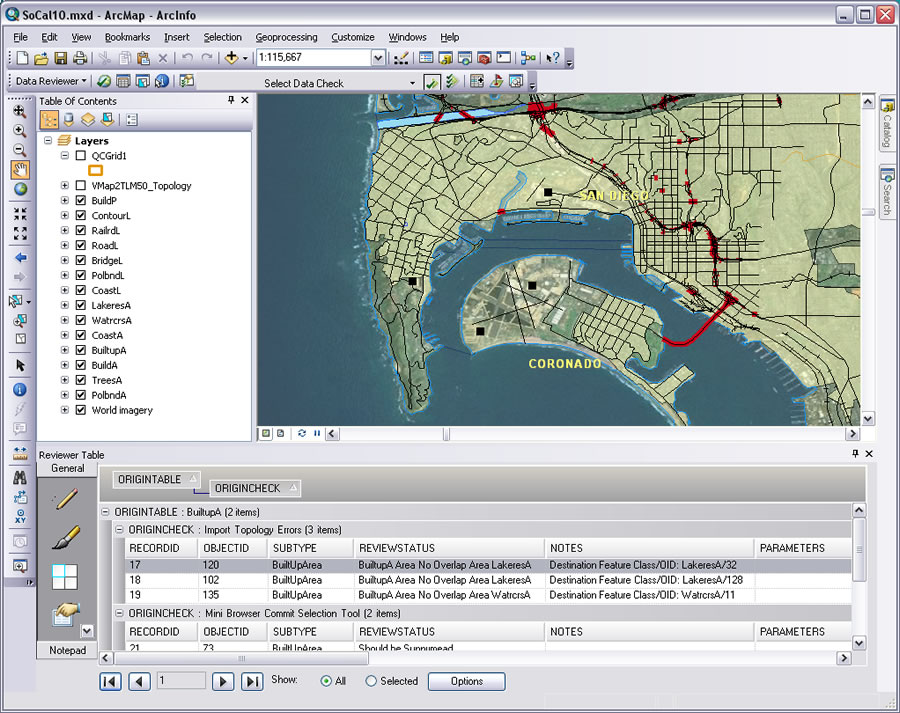Viewport: 900px width, 713px height.
Task: Click the Find binoculars icon
Action: point(20,478)
